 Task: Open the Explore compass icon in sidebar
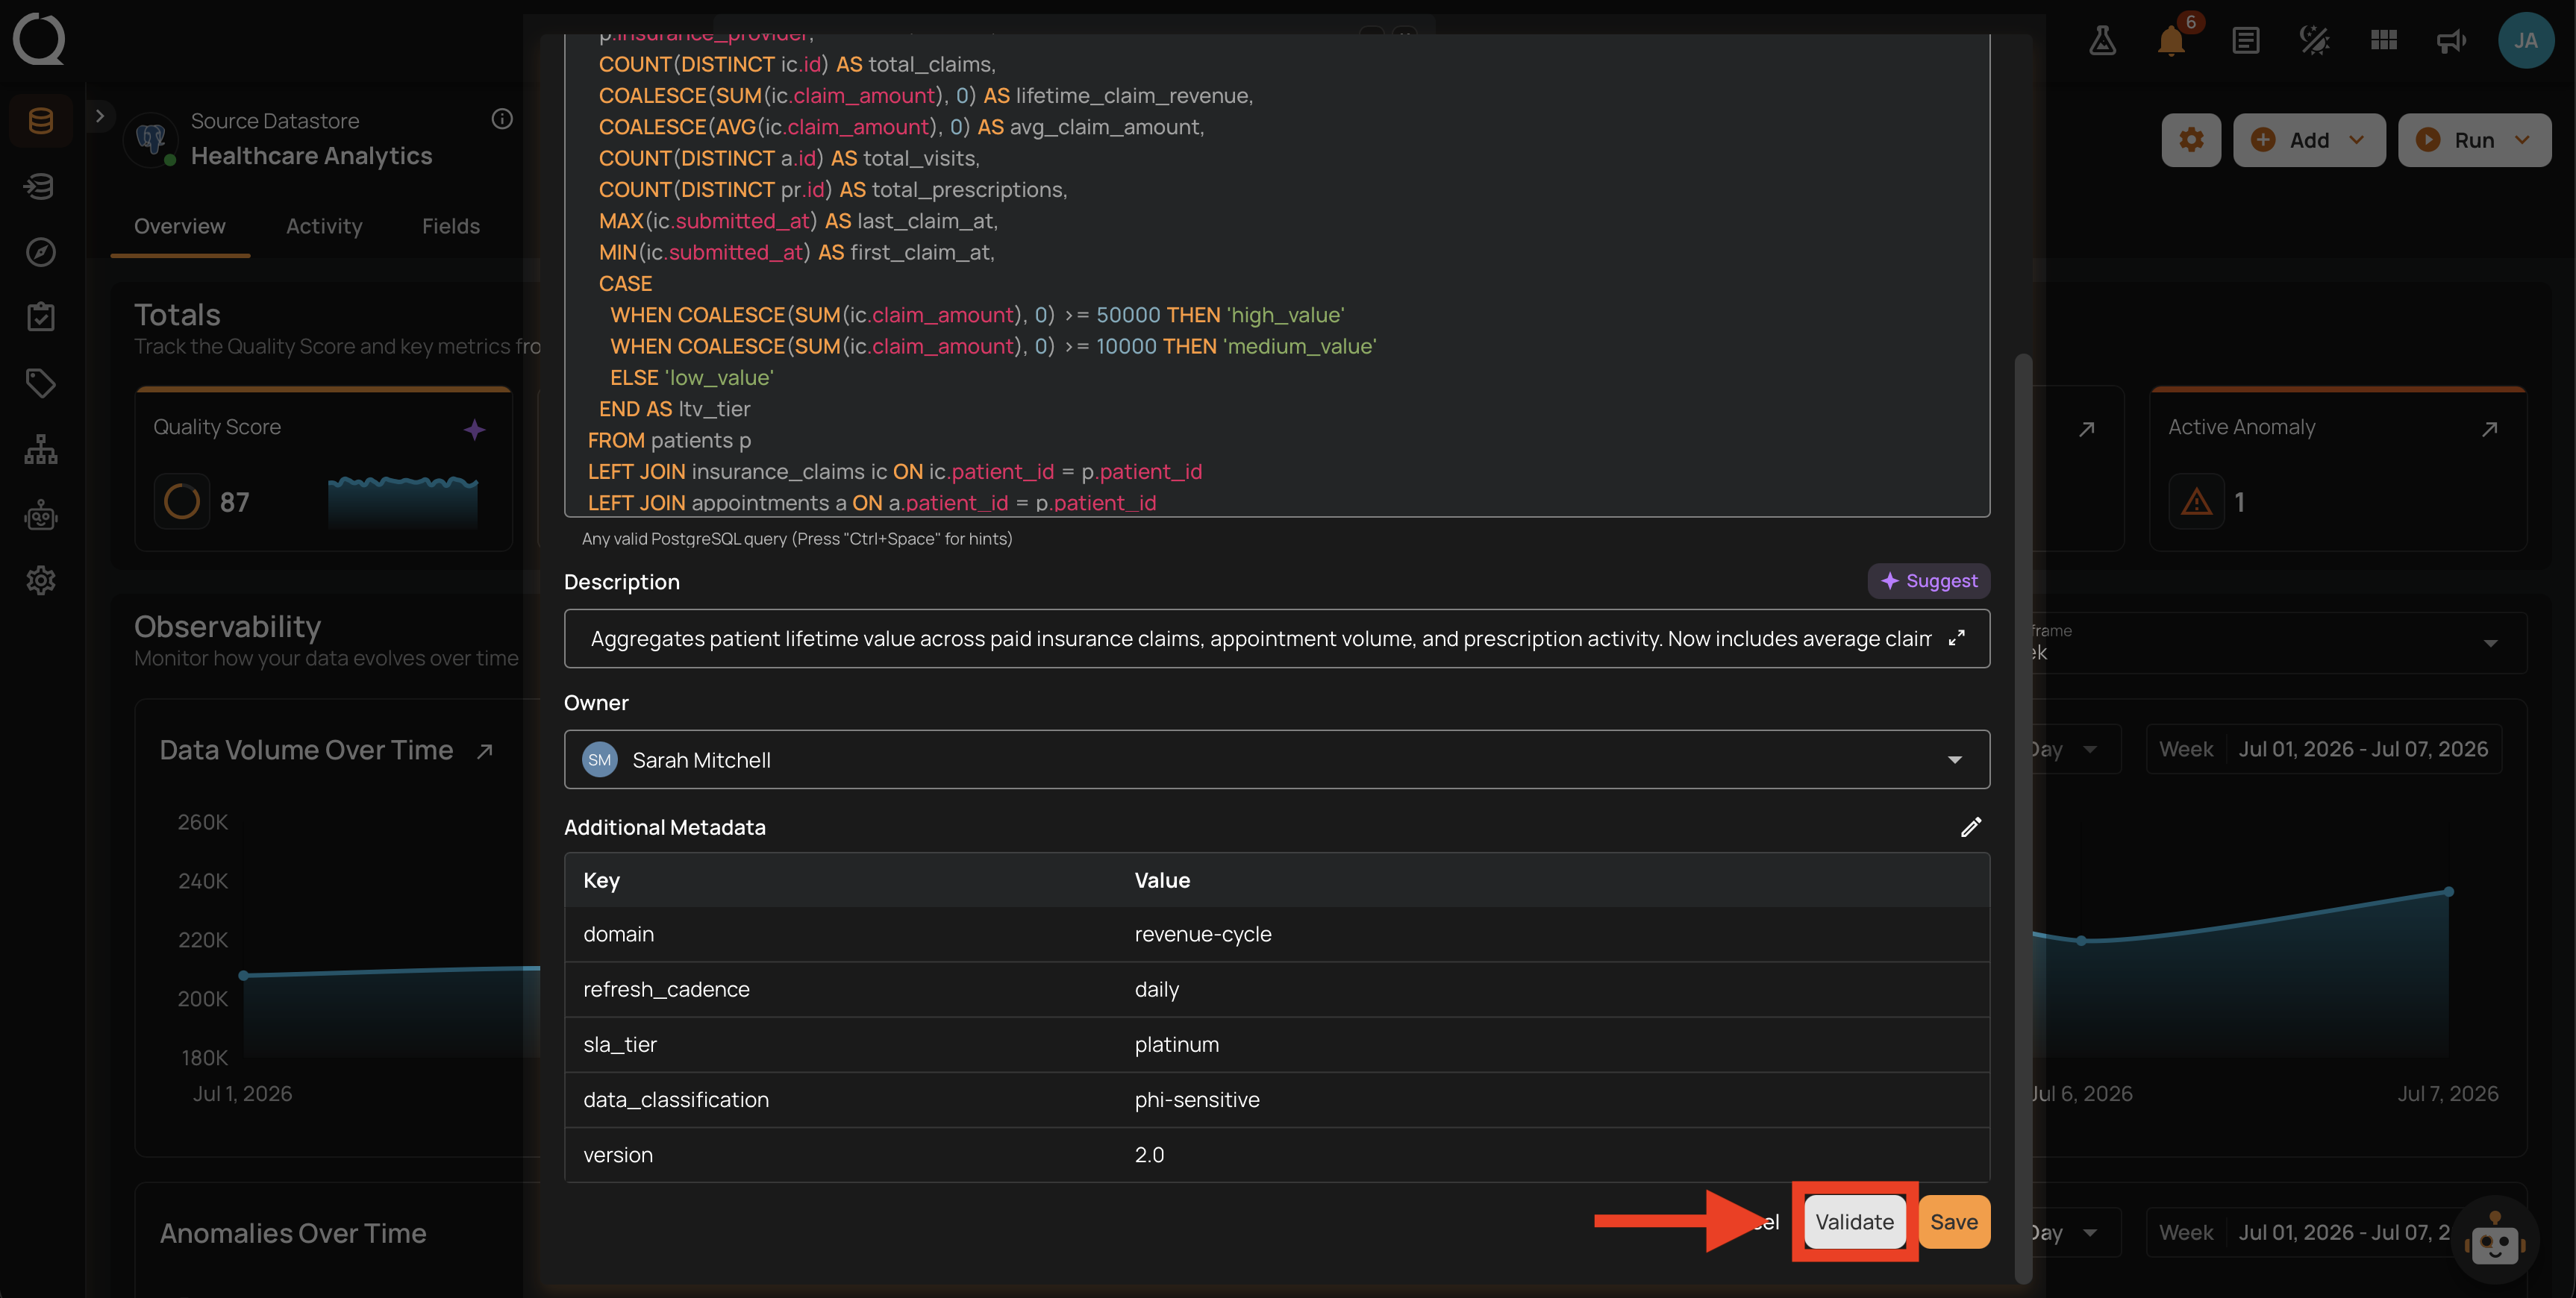tap(41, 252)
